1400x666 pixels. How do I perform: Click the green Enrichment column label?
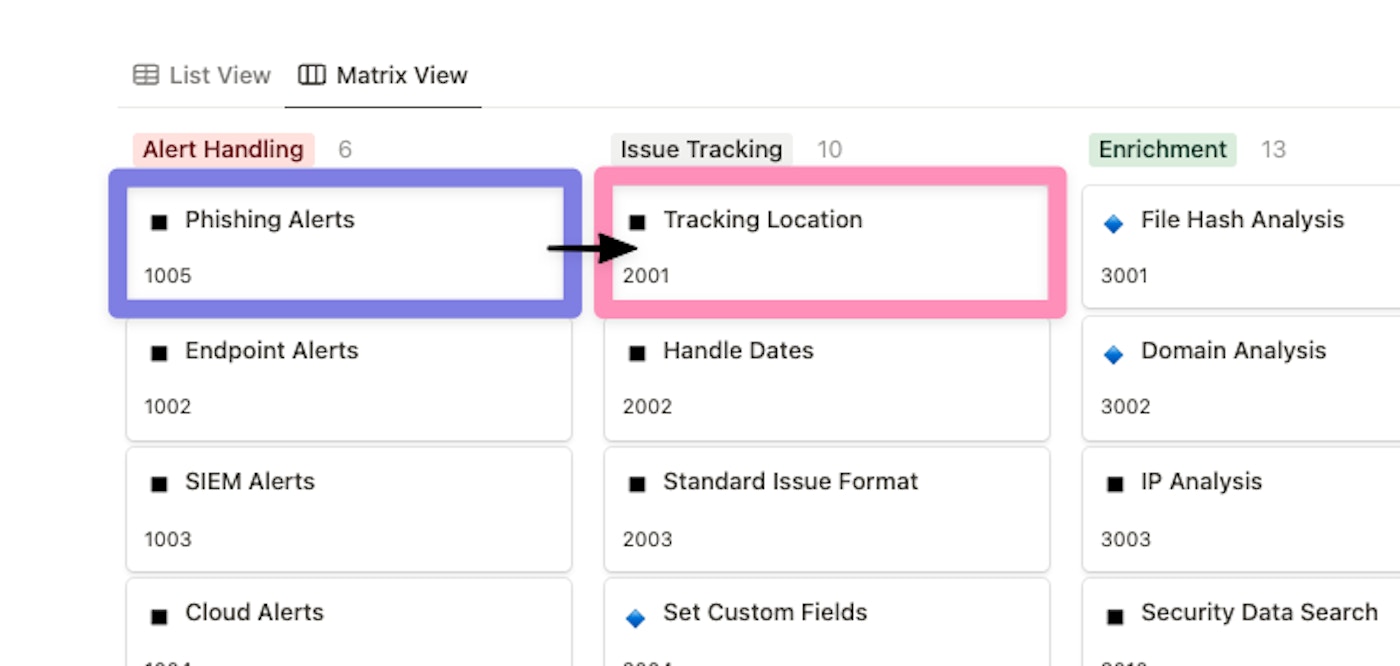[x=1162, y=149]
